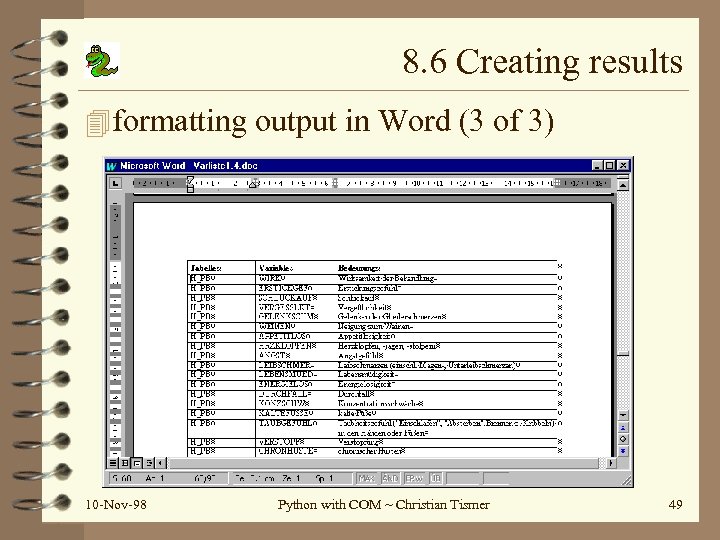Viewport: 720px width, 540px height.
Task: Click the 'CHRONHUSTE' variable cell
Action: (x=296, y=451)
